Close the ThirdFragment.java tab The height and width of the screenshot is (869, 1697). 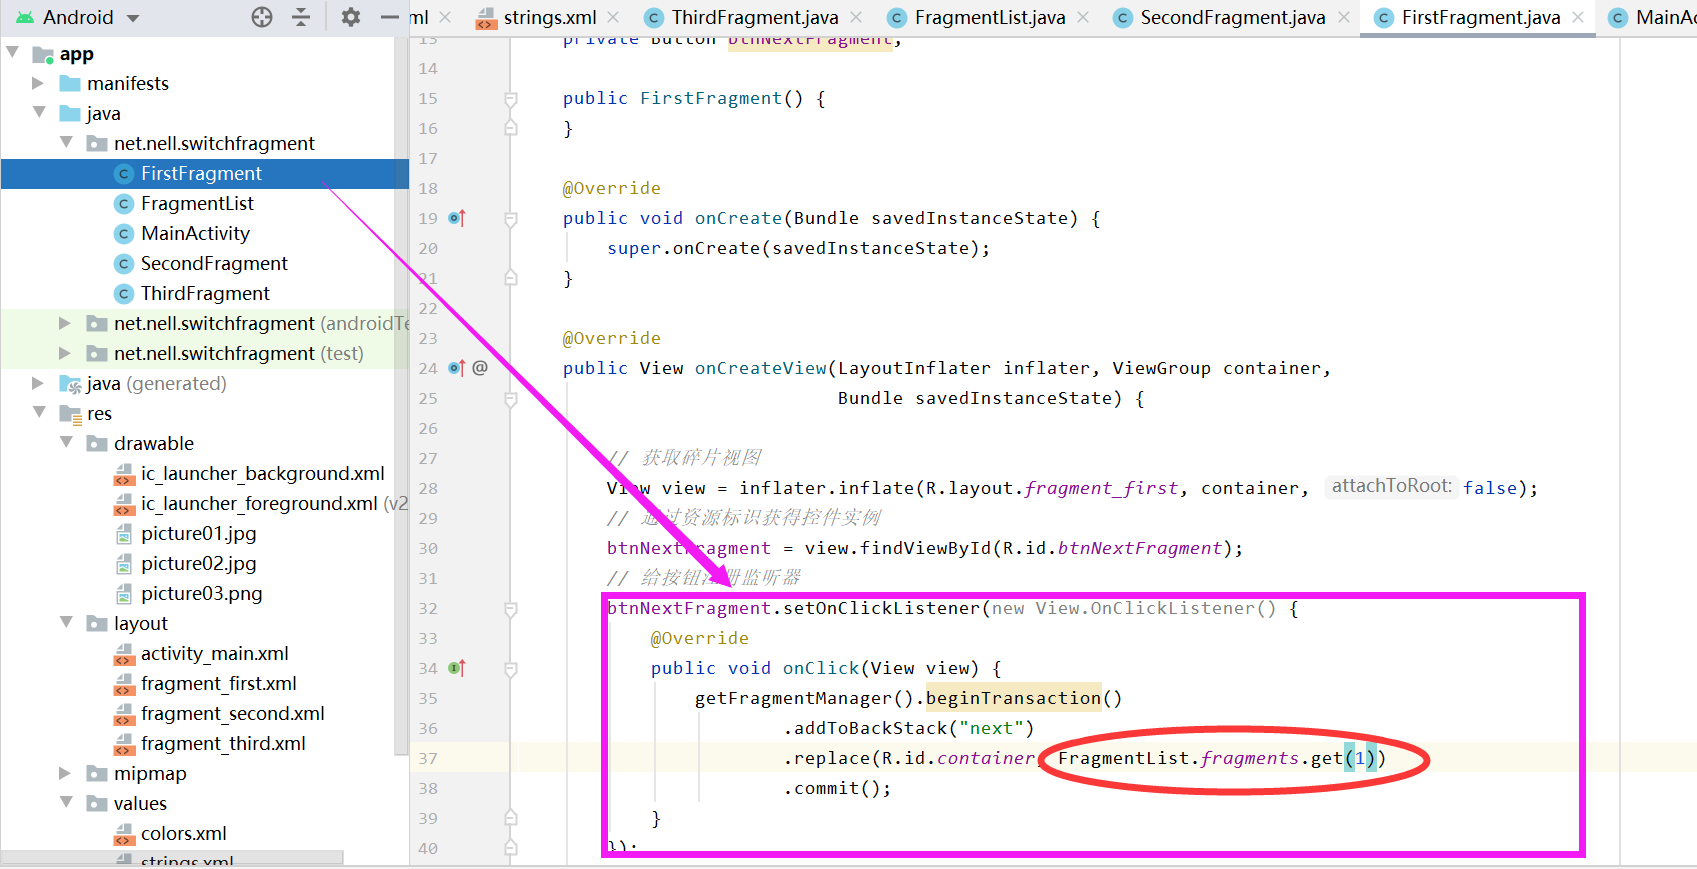[x=856, y=17]
